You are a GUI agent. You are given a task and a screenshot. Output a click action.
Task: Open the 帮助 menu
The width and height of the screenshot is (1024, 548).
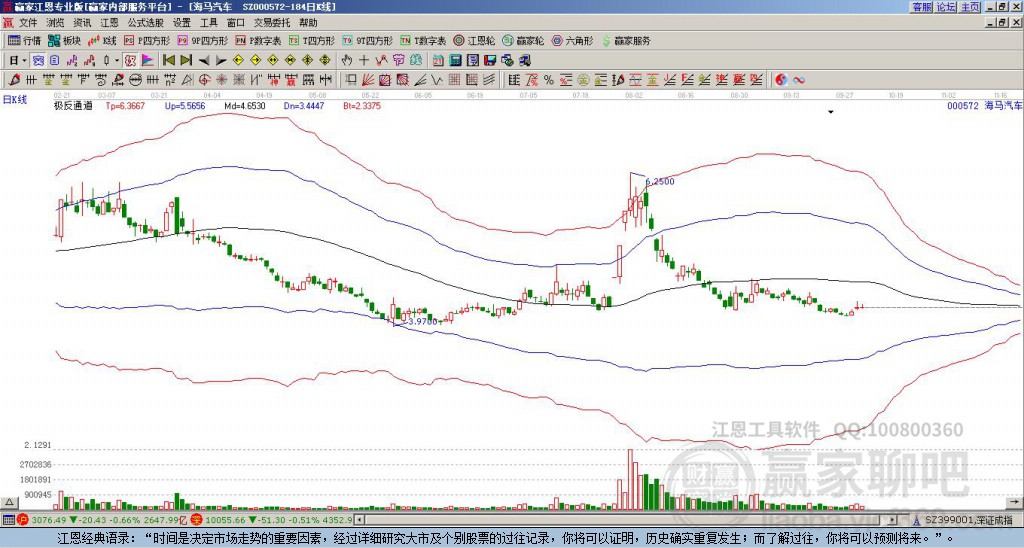tap(308, 23)
